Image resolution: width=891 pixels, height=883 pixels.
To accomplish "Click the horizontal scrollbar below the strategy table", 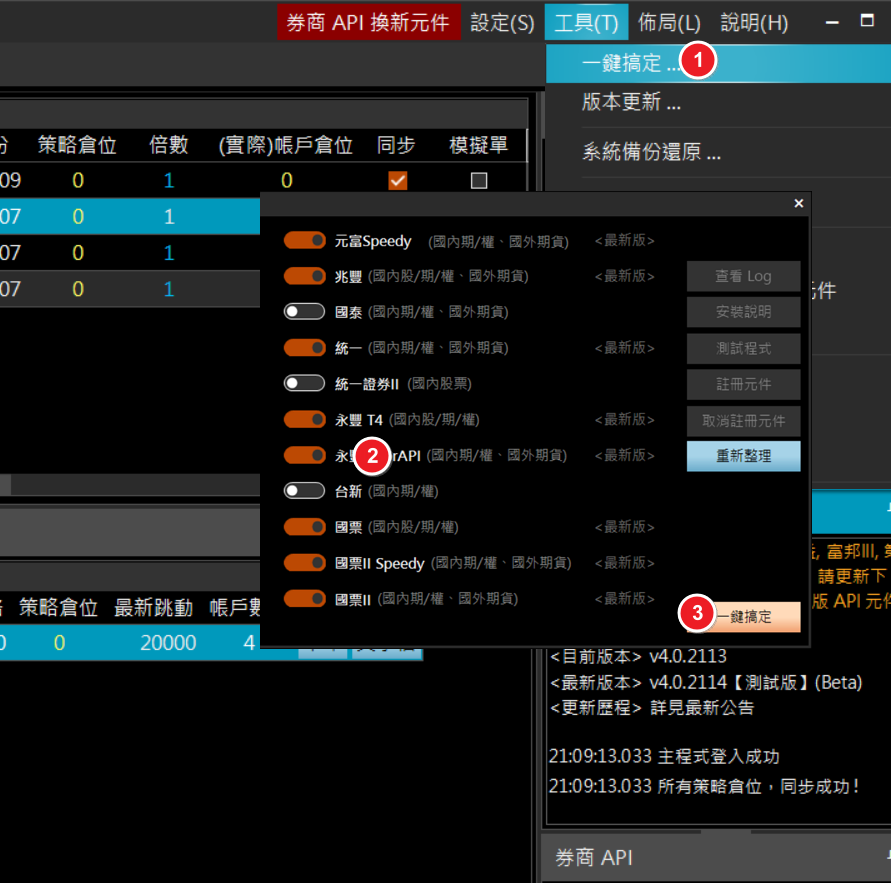I will (130, 485).
